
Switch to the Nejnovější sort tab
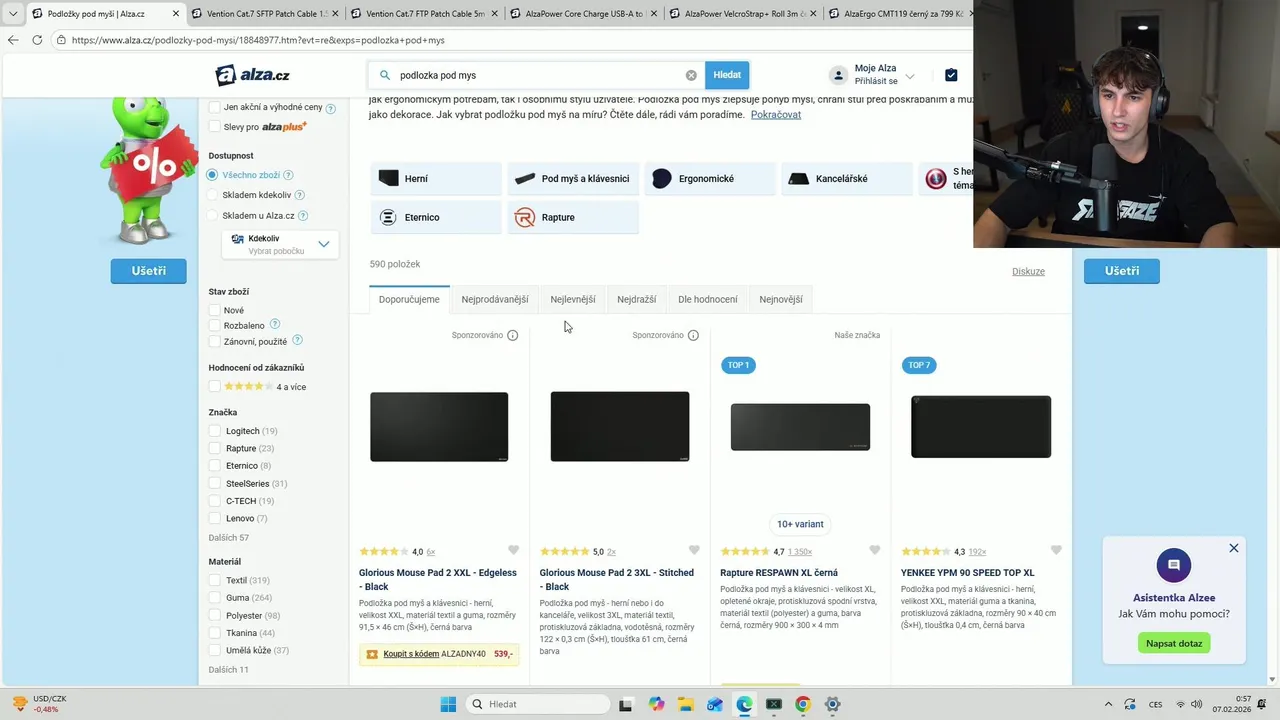(x=781, y=299)
